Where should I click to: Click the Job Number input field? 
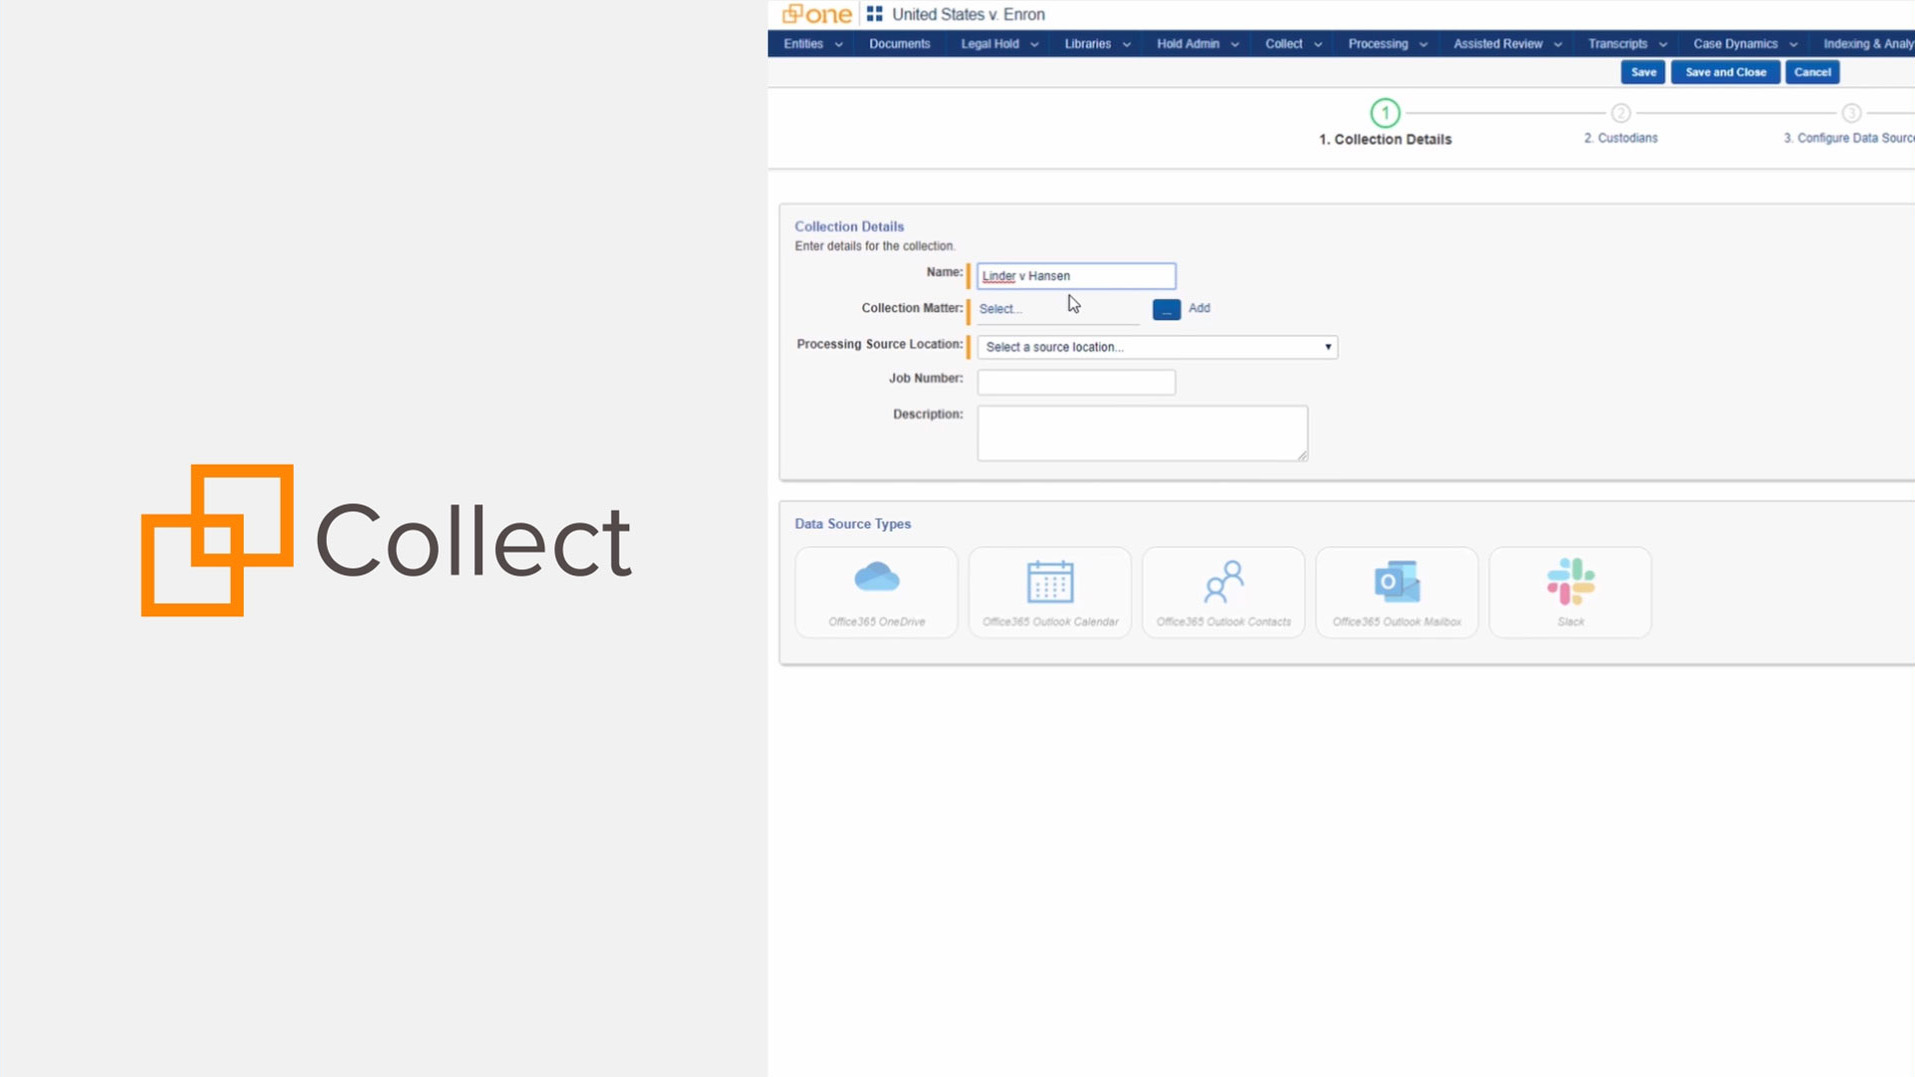pyautogui.click(x=1075, y=382)
